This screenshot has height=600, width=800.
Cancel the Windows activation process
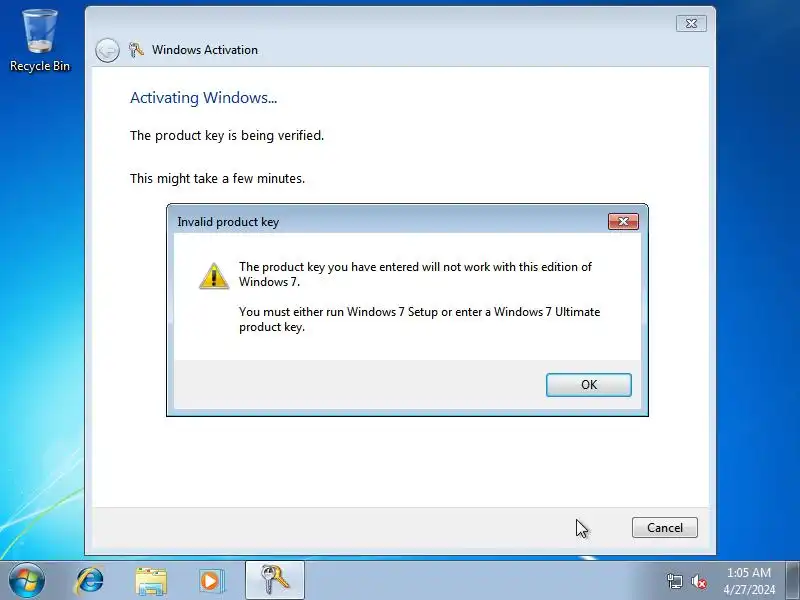pos(664,528)
